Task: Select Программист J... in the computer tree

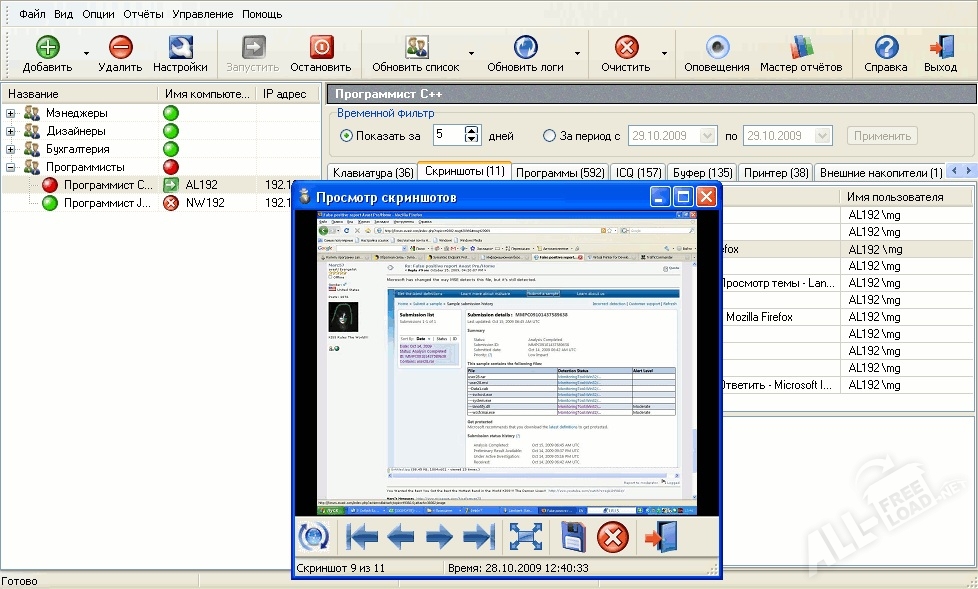Action: click(107, 203)
